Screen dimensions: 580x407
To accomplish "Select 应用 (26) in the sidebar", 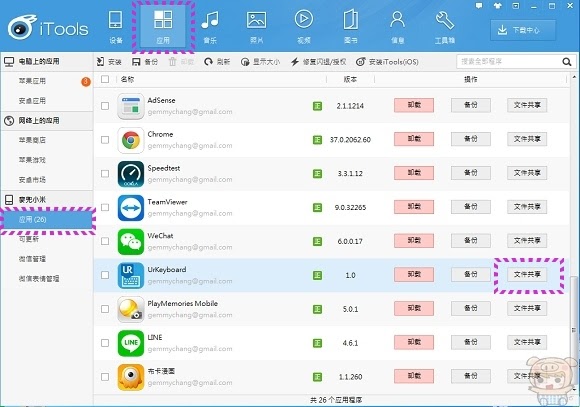I will point(47,220).
